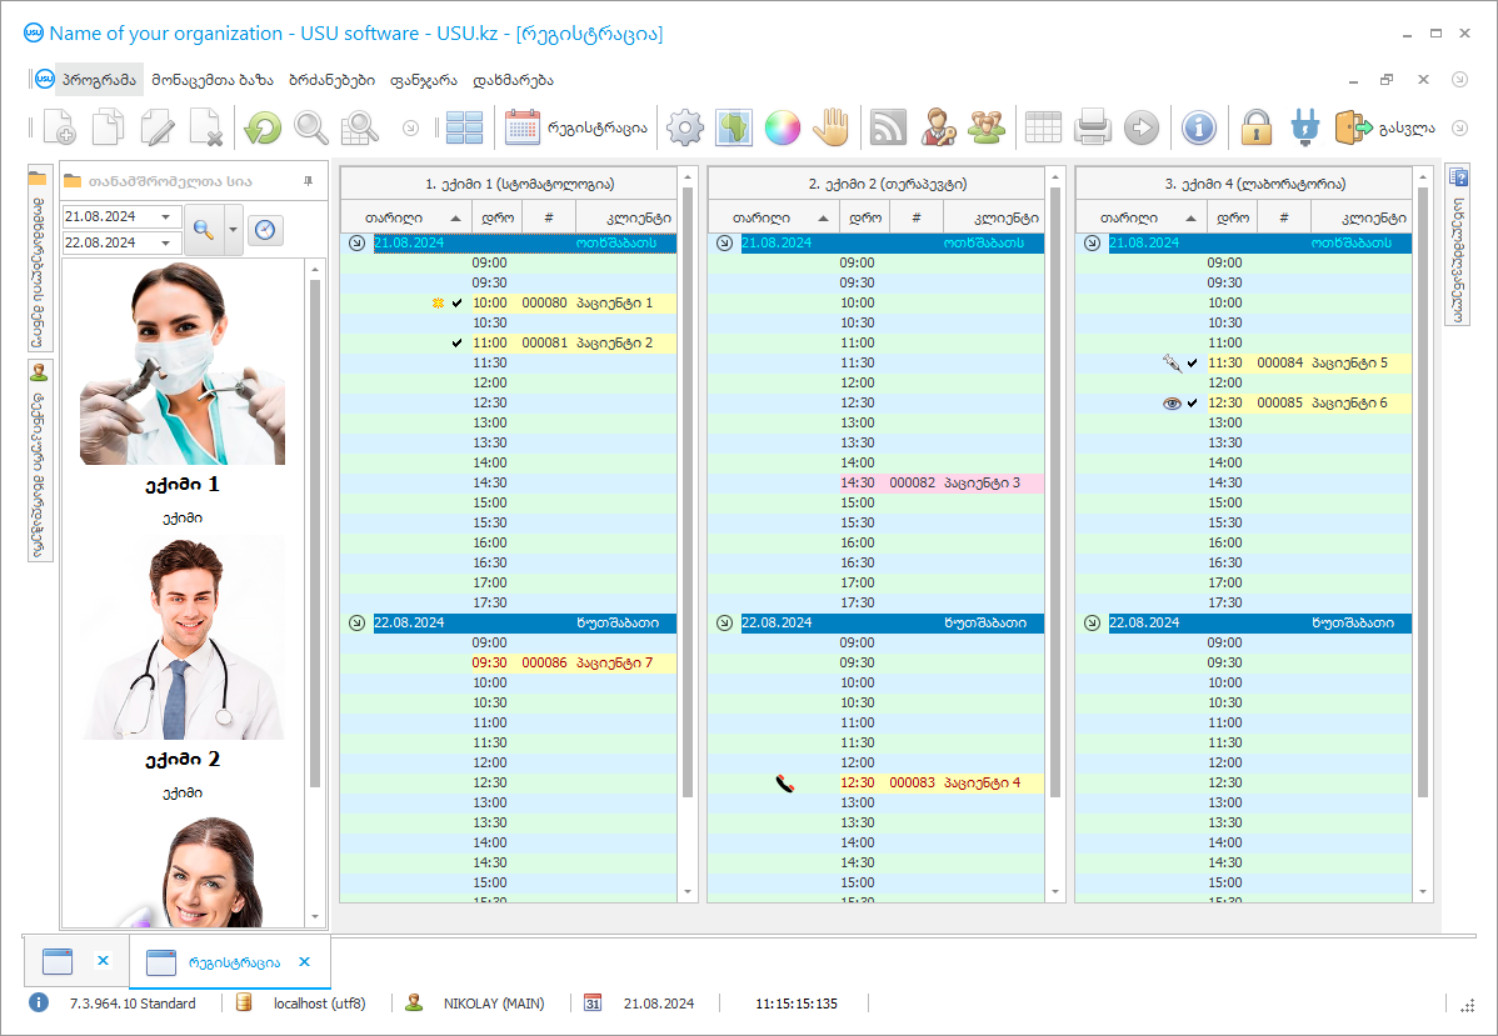This screenshot has height=1036, width=1498.
Task: Click the table grid export icon
Action: [x=1043, y=127]
